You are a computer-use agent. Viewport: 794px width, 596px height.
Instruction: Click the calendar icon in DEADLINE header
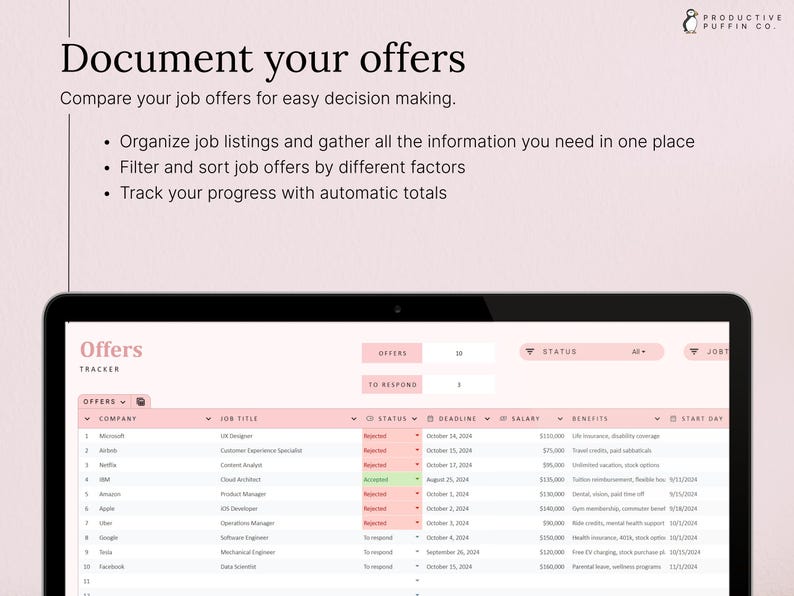(x=430, y=419)
